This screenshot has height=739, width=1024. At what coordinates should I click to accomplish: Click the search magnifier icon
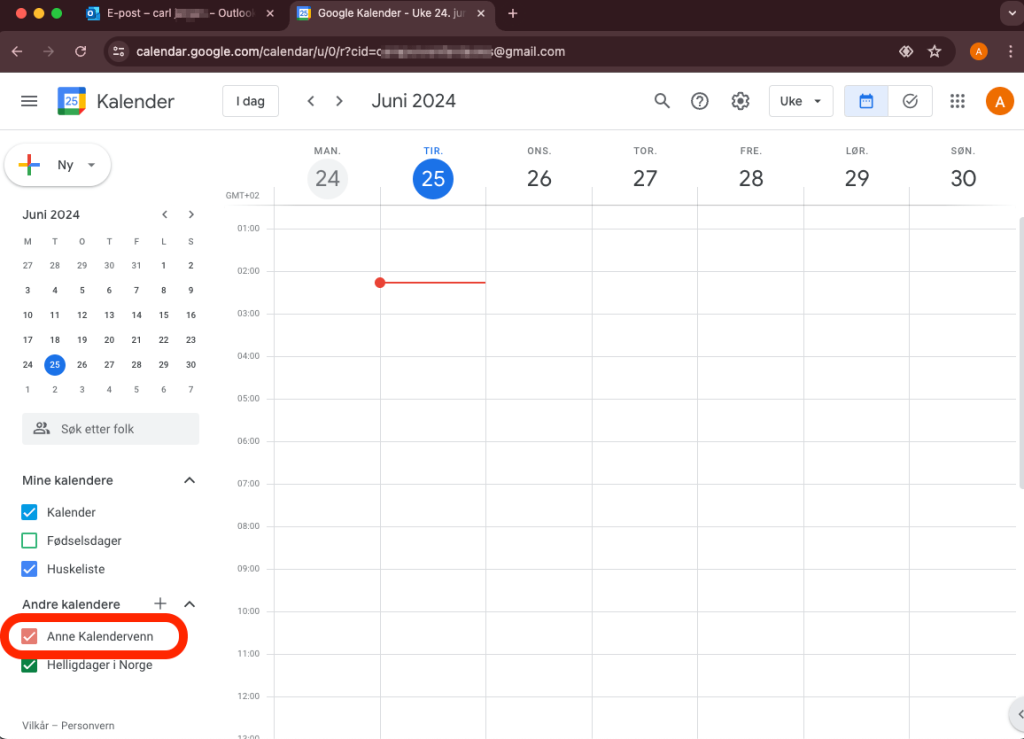tap(661, 101)
